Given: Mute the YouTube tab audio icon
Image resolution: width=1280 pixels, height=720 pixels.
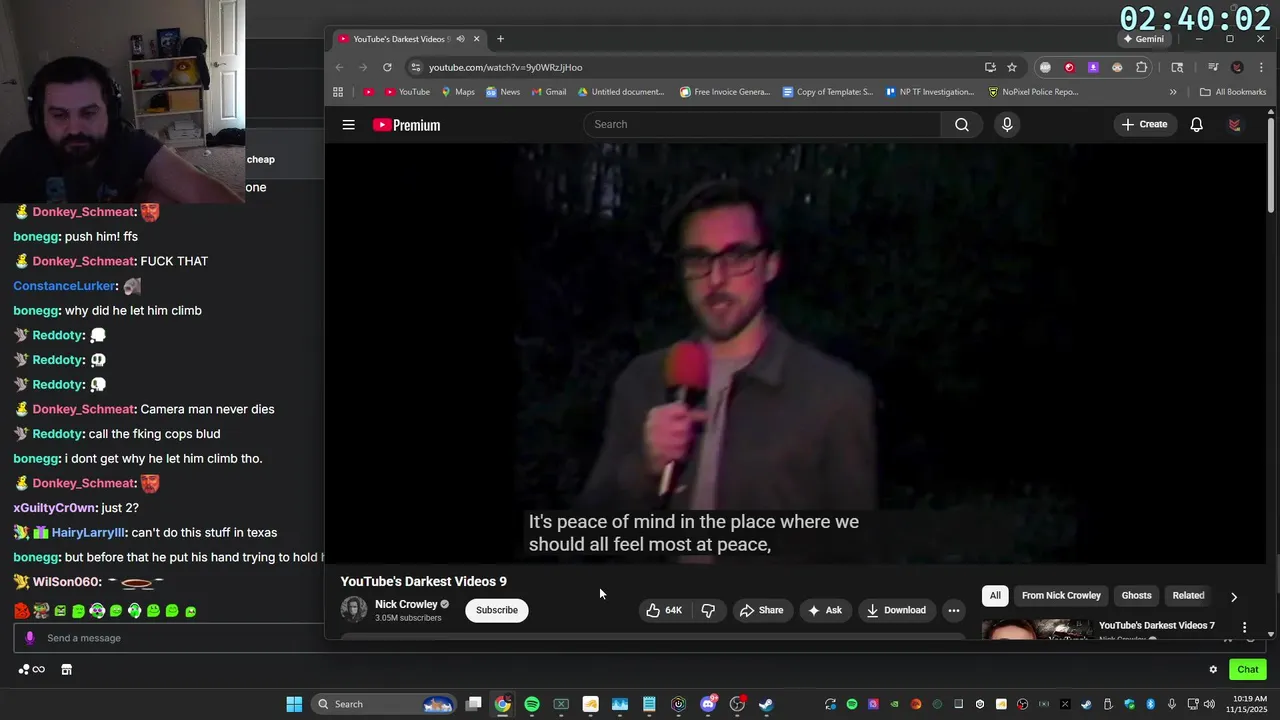Looking at the screenshot, I should click(x=460, y=39).
